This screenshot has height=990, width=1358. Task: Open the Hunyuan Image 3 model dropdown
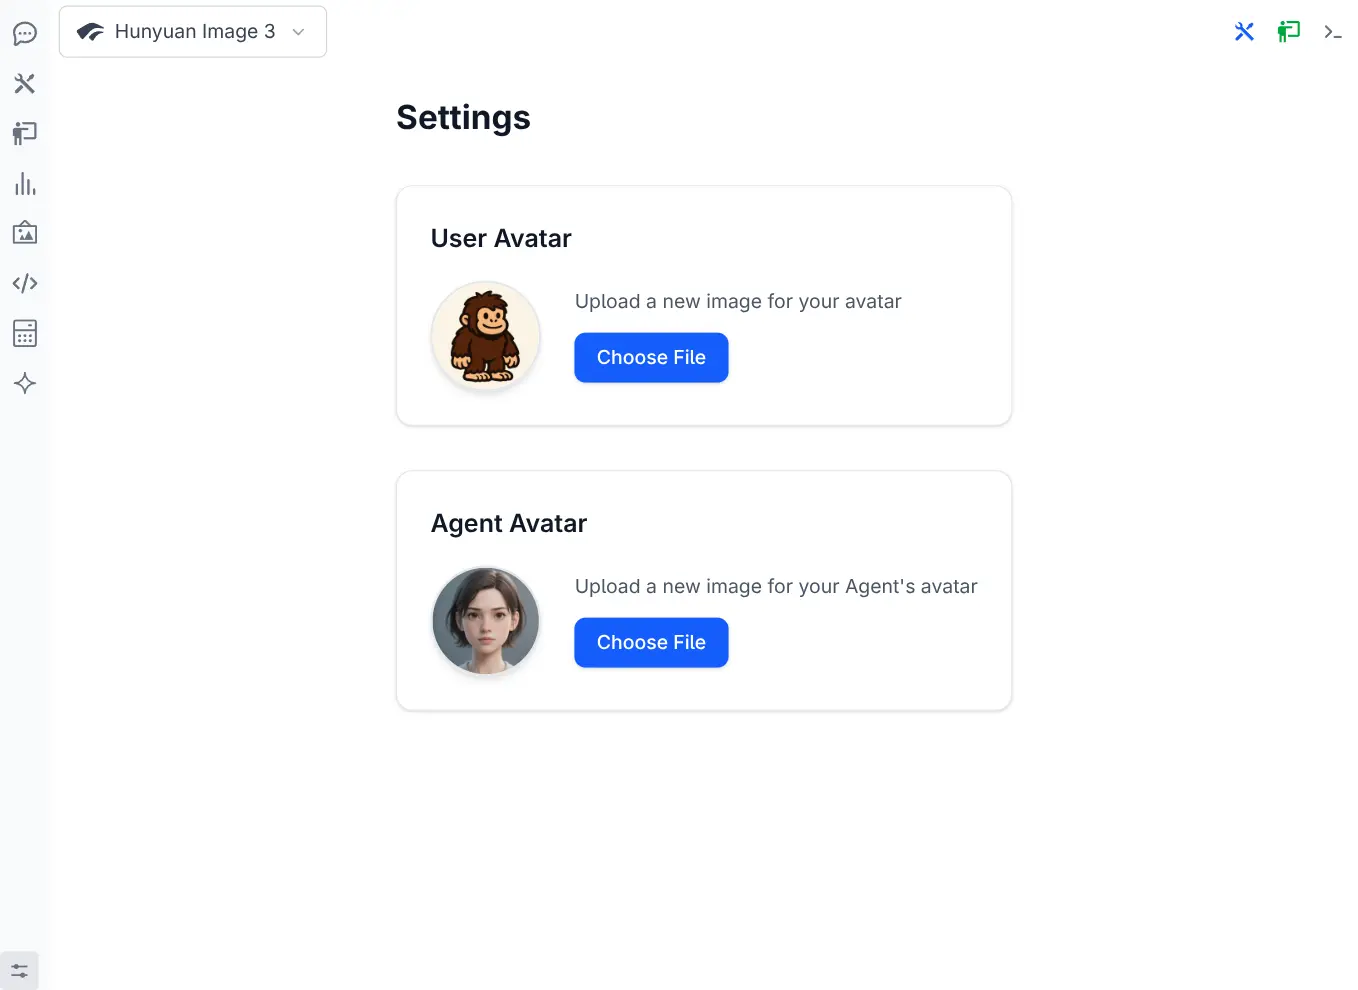pyautogui.click(x=193, y=32)
